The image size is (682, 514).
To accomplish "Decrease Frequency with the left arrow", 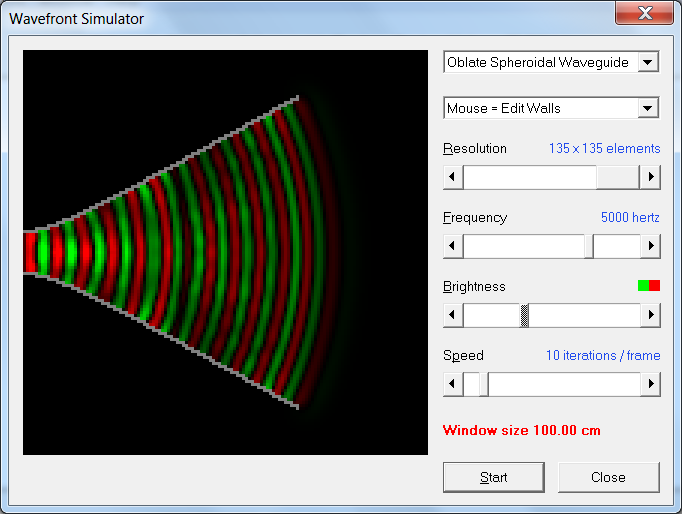I will coord(453,246).
